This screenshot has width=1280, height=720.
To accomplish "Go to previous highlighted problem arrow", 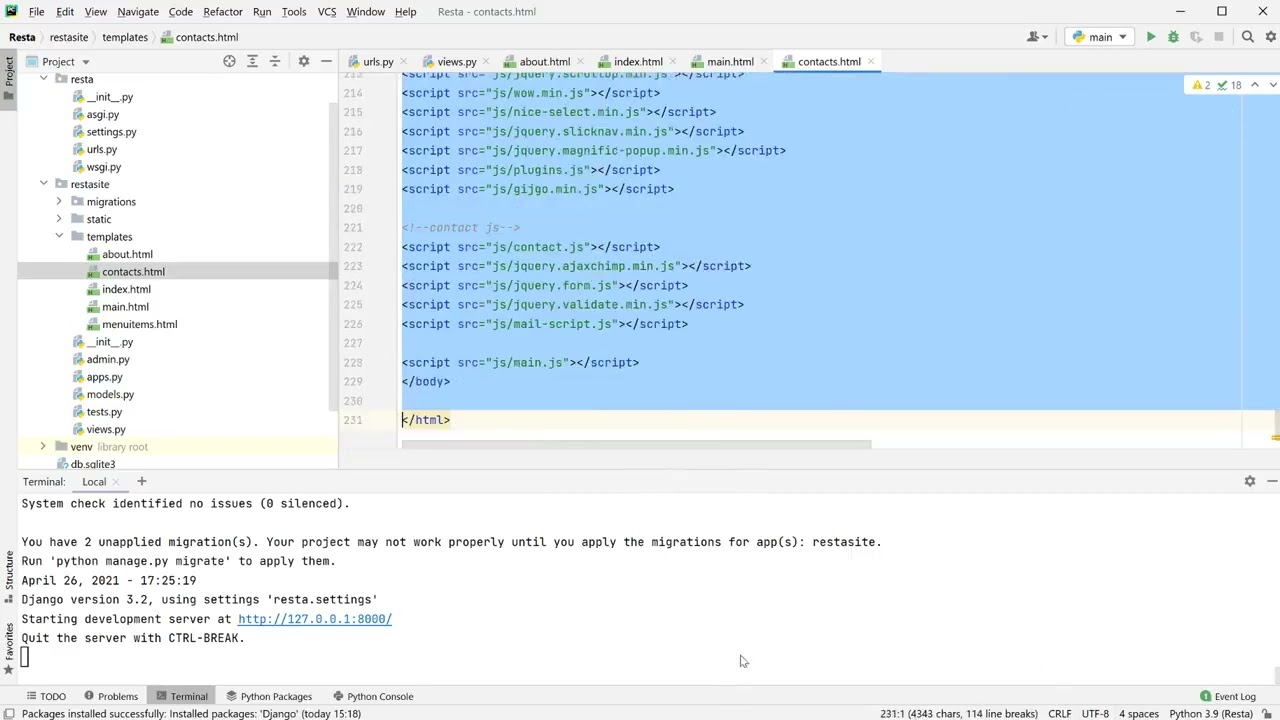I will tap(1255, 85).
